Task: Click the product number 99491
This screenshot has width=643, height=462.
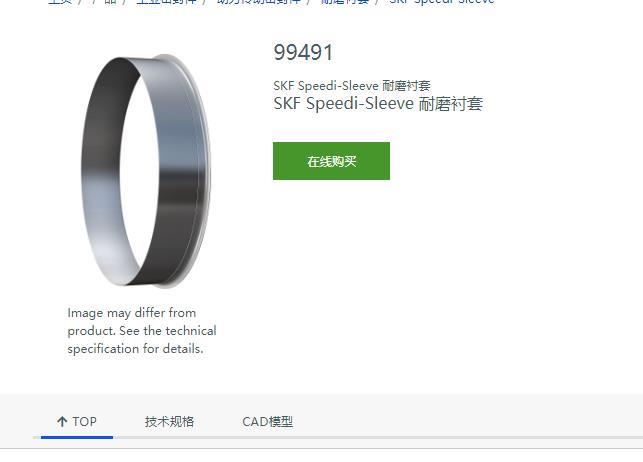Action: point(303,52)
